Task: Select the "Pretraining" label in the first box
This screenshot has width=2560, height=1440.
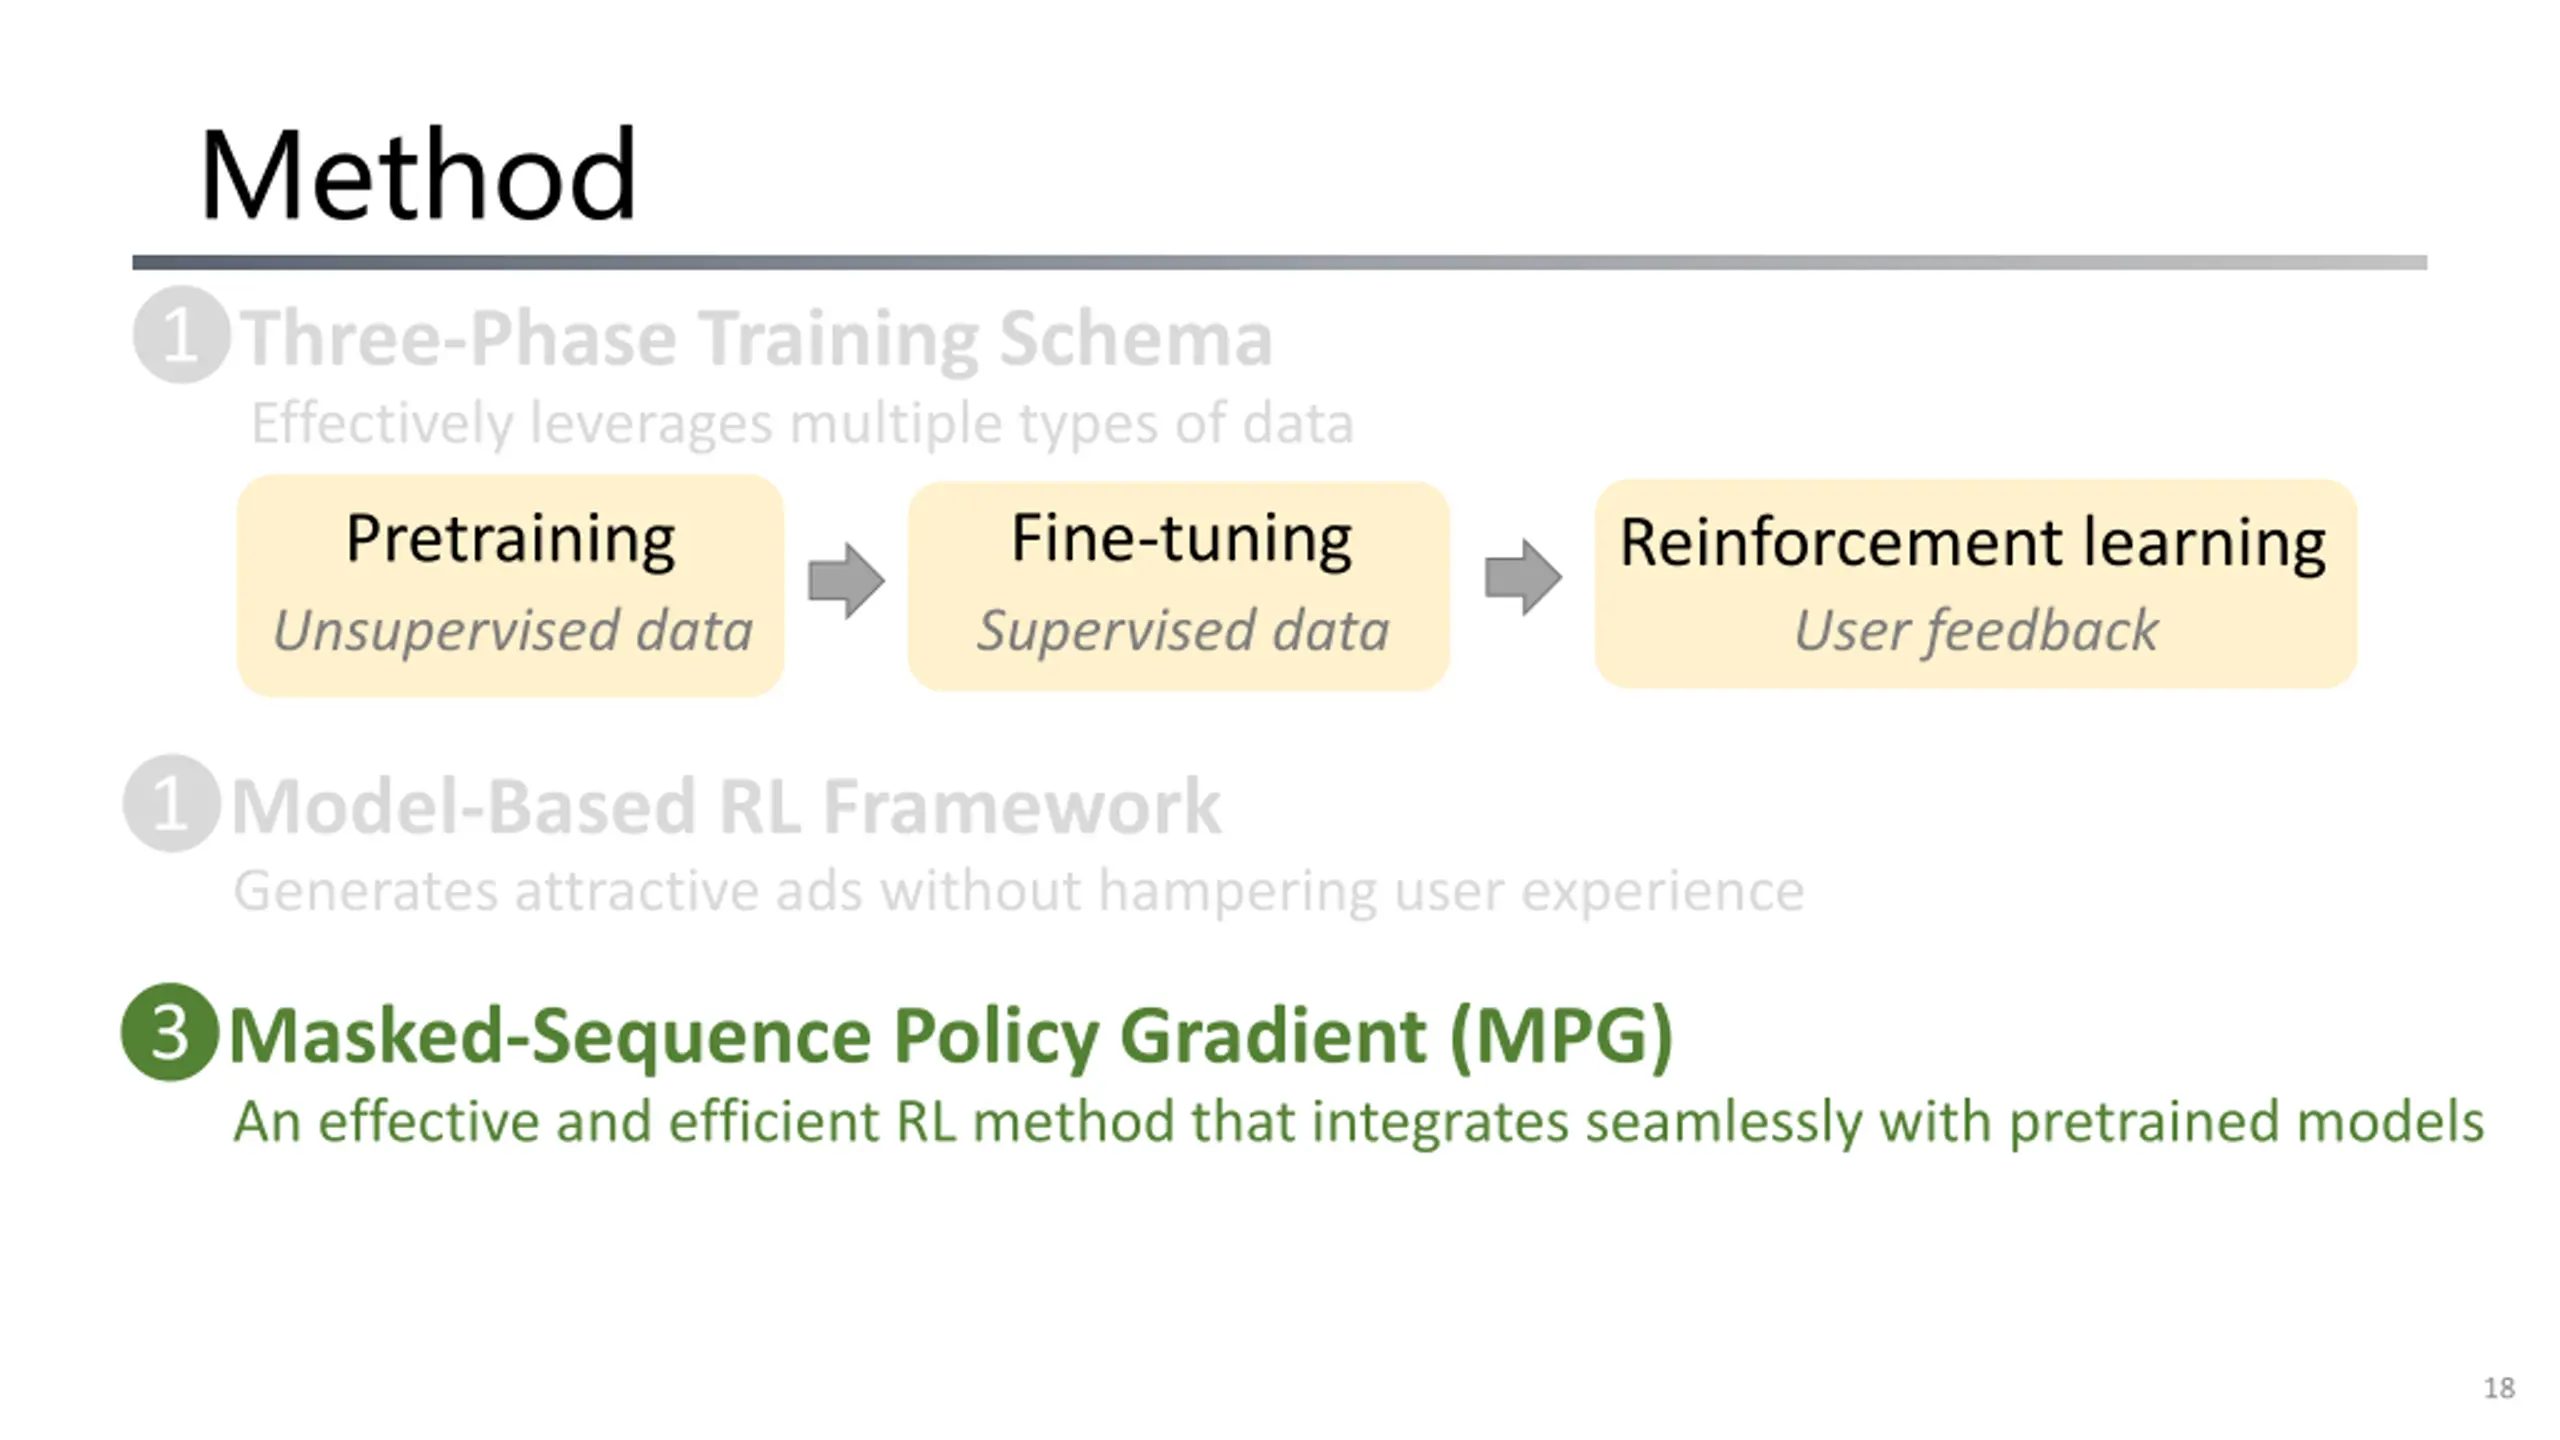Action: pos(510,539)
